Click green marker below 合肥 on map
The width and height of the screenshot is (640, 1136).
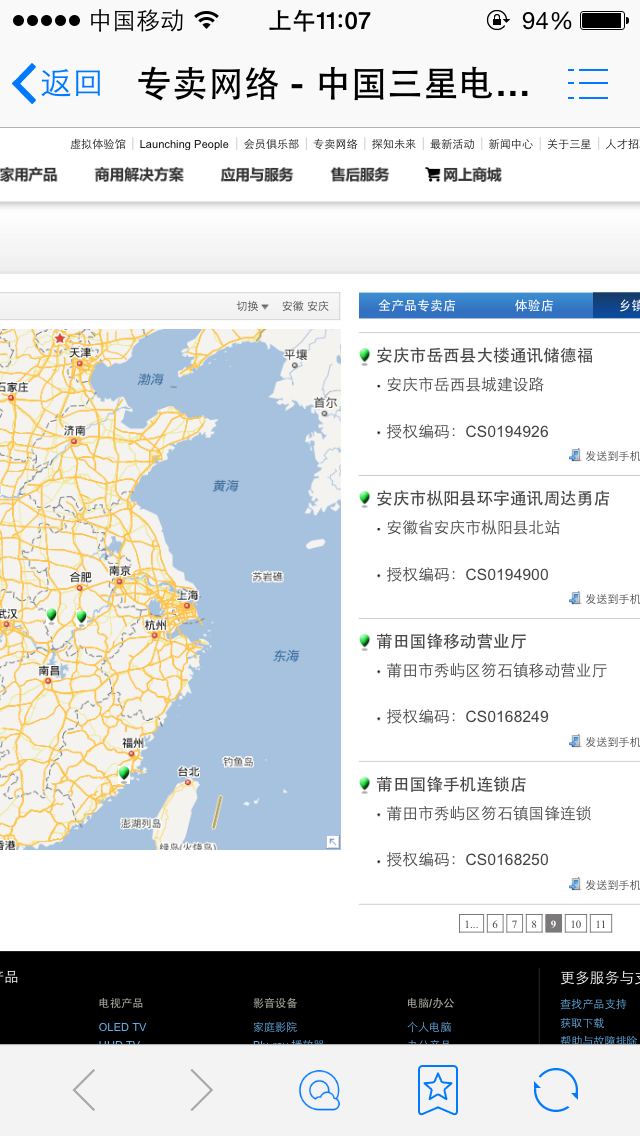(x=81, y=617)
